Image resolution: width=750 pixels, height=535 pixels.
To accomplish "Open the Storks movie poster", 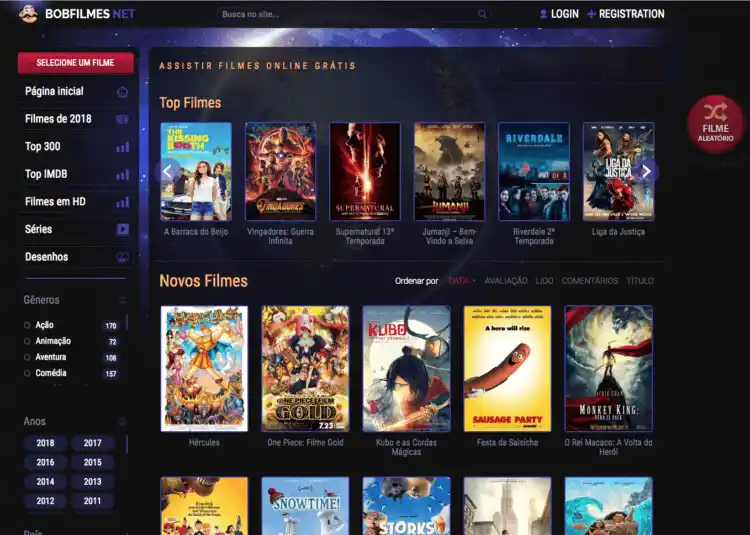I will (x=407, y=506).
